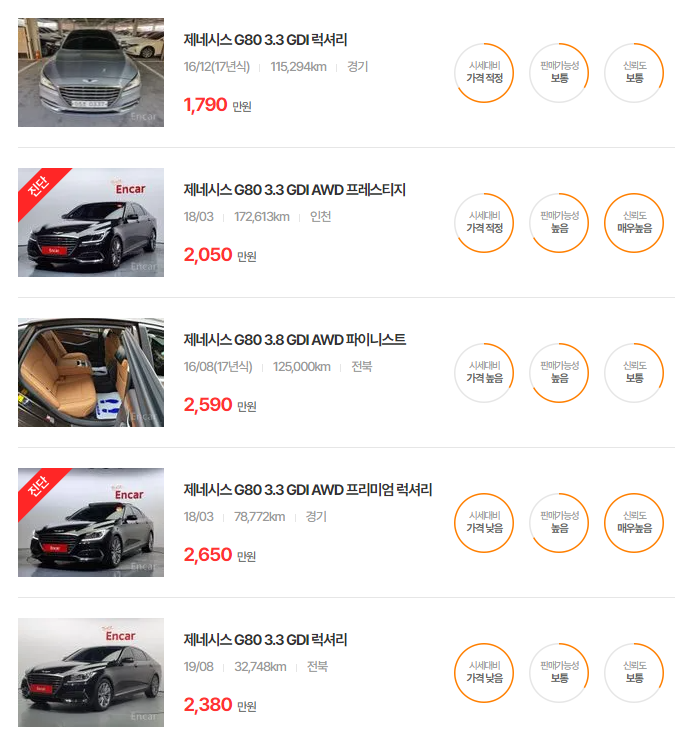Select 신뢰도 보통 gauge on the 2,380만원 listing
Image resolution: width=675 pixels, height=738 pixels.
(x=634, y=673)
